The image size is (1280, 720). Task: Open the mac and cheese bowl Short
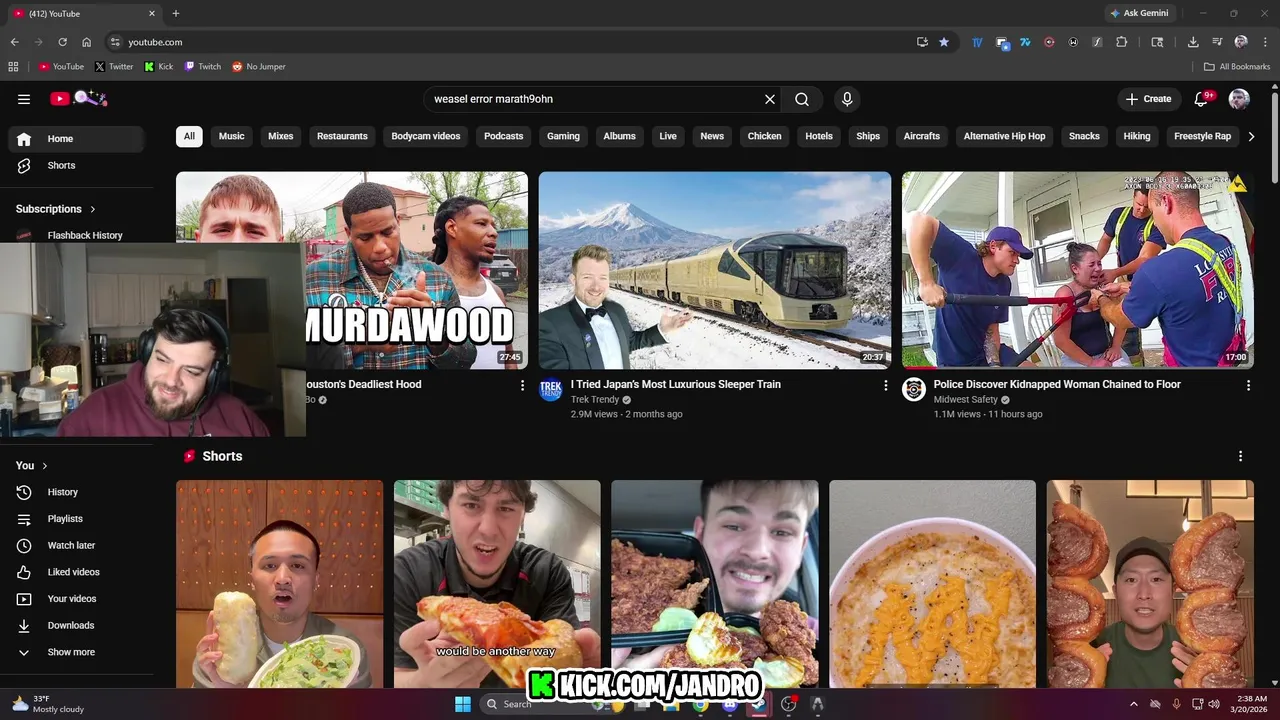[x=932, y=584]
